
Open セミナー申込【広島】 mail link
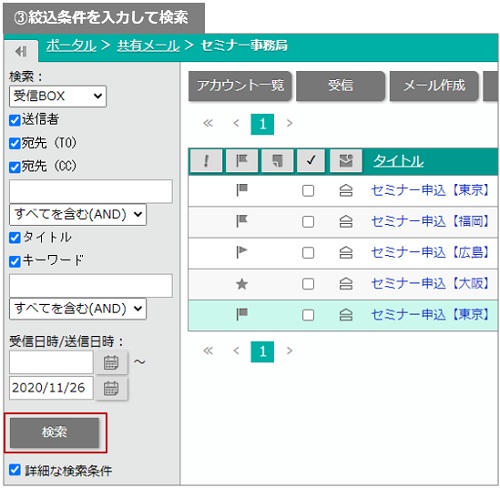click(430, 252)
